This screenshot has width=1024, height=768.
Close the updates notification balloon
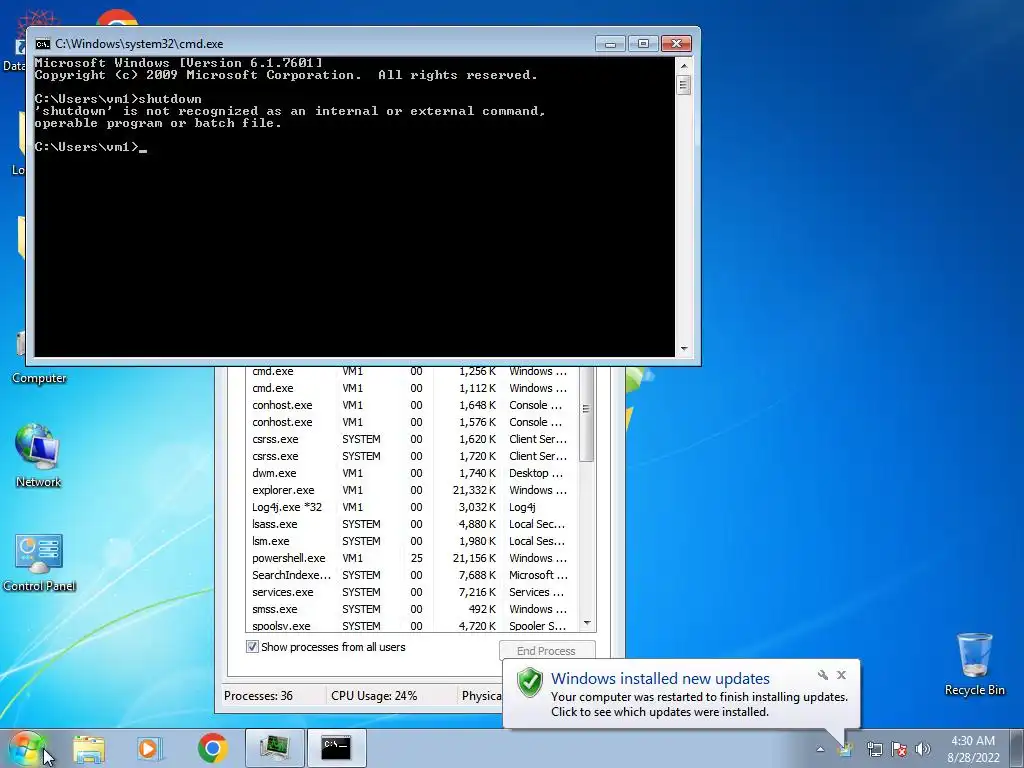click(841, 675)
